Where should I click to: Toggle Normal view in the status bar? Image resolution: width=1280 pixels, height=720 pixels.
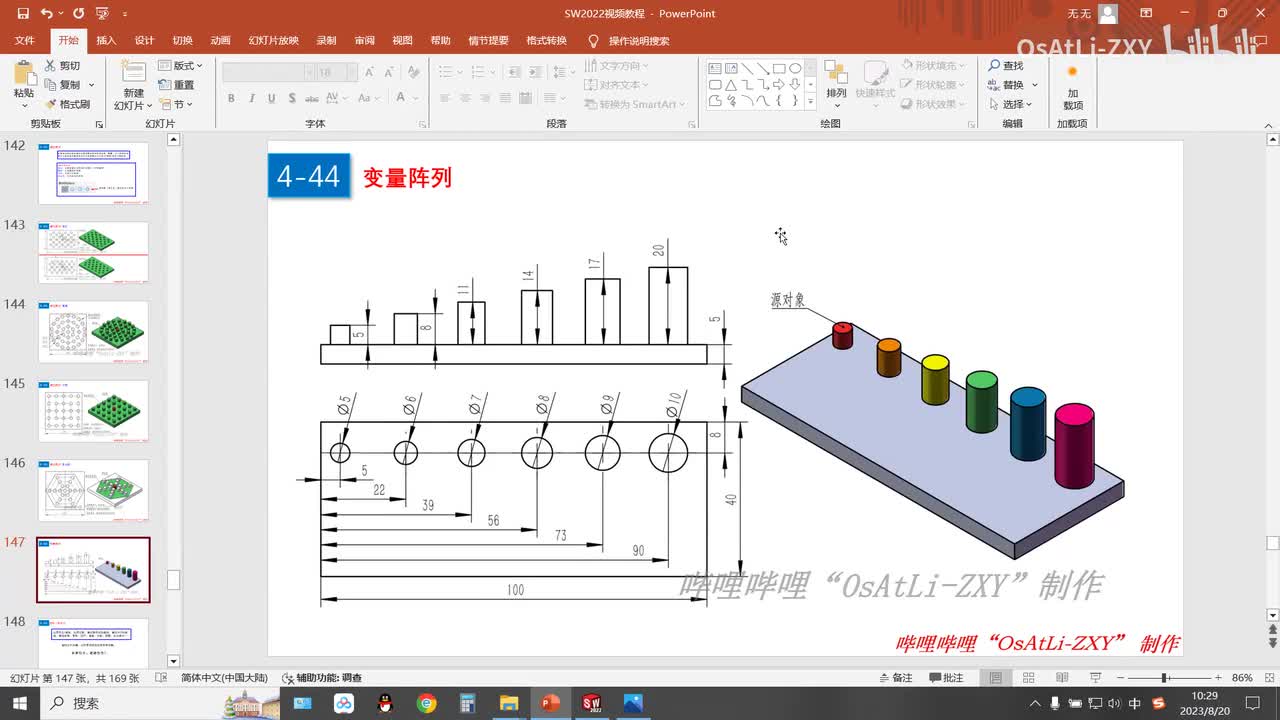tap(996, 677)
